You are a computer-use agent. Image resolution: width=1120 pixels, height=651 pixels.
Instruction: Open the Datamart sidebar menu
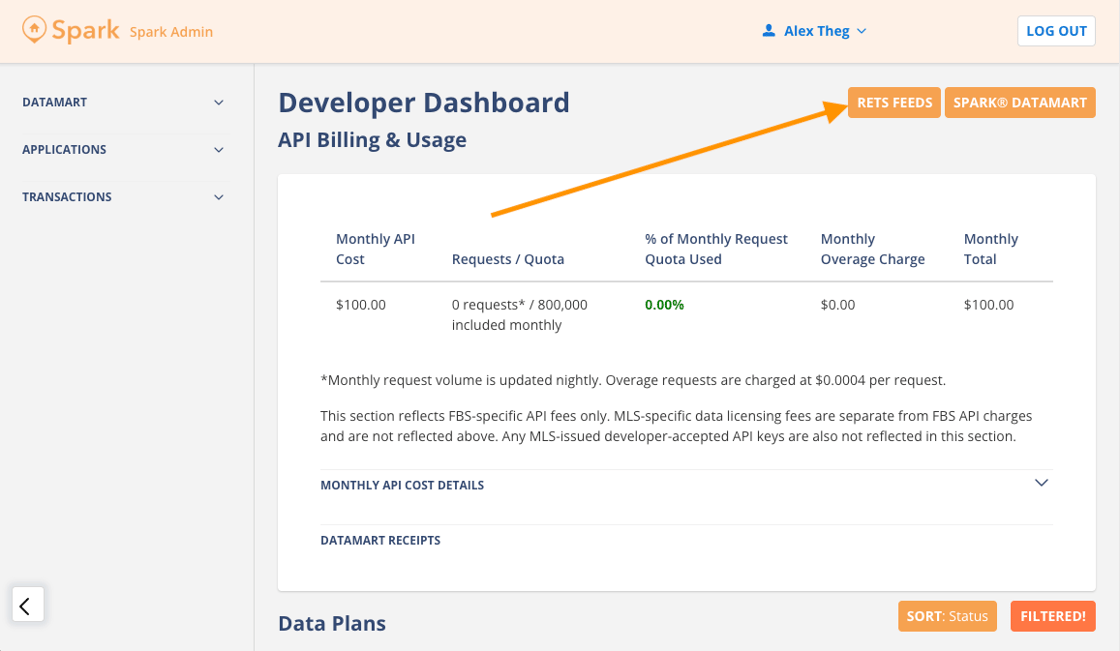pyautogui.click(x=55, y=103)
